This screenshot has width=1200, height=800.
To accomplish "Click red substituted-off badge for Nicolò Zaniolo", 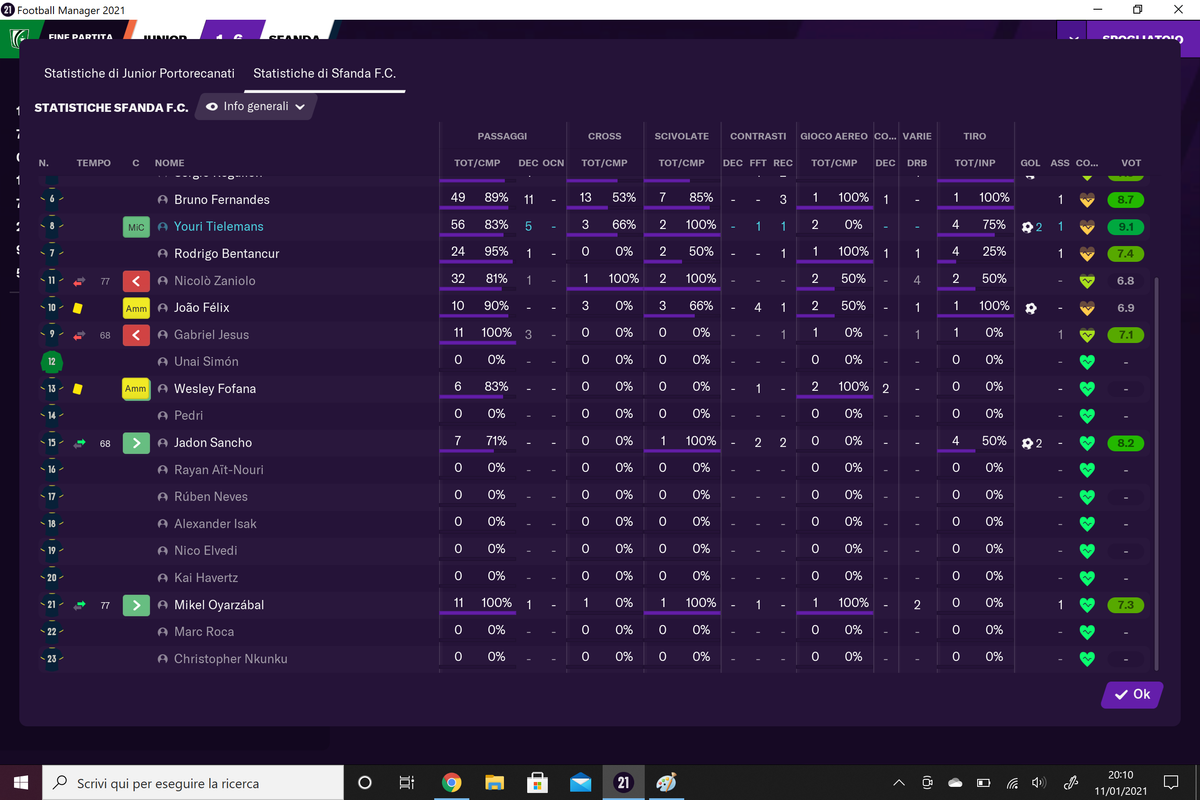I will (x=136, y=281).
